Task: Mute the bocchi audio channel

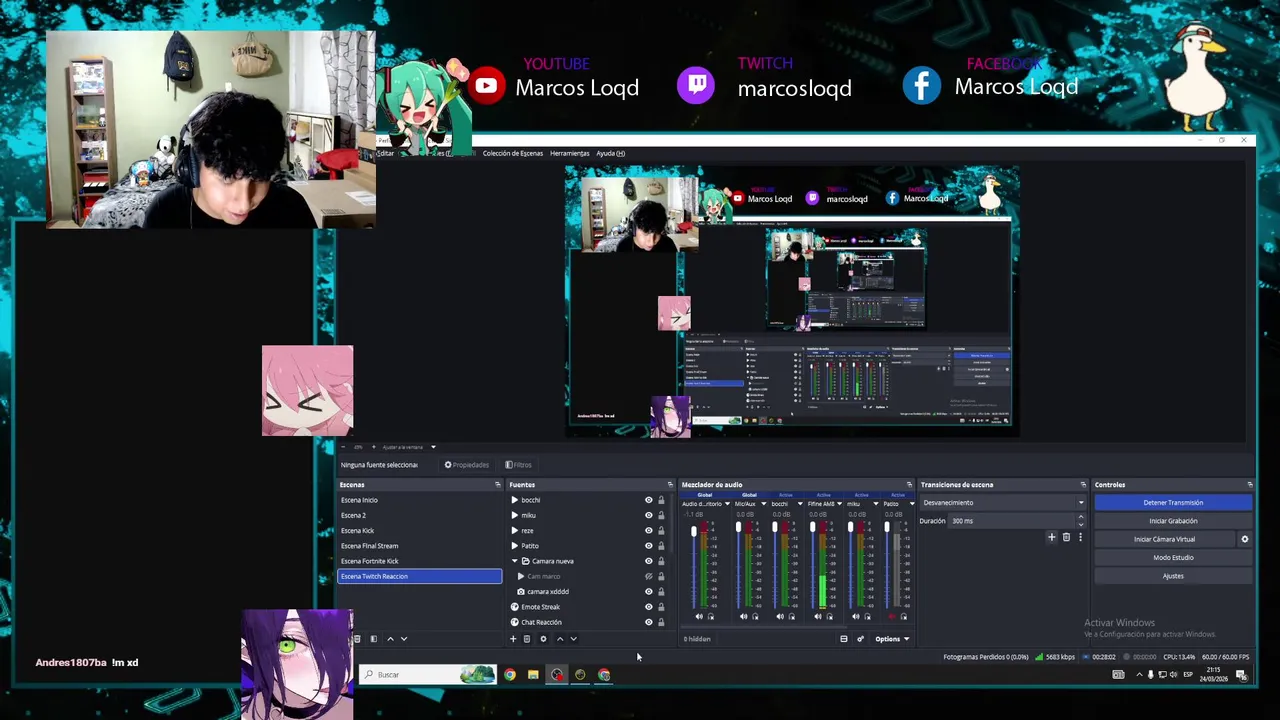Action: pos(780,617)
